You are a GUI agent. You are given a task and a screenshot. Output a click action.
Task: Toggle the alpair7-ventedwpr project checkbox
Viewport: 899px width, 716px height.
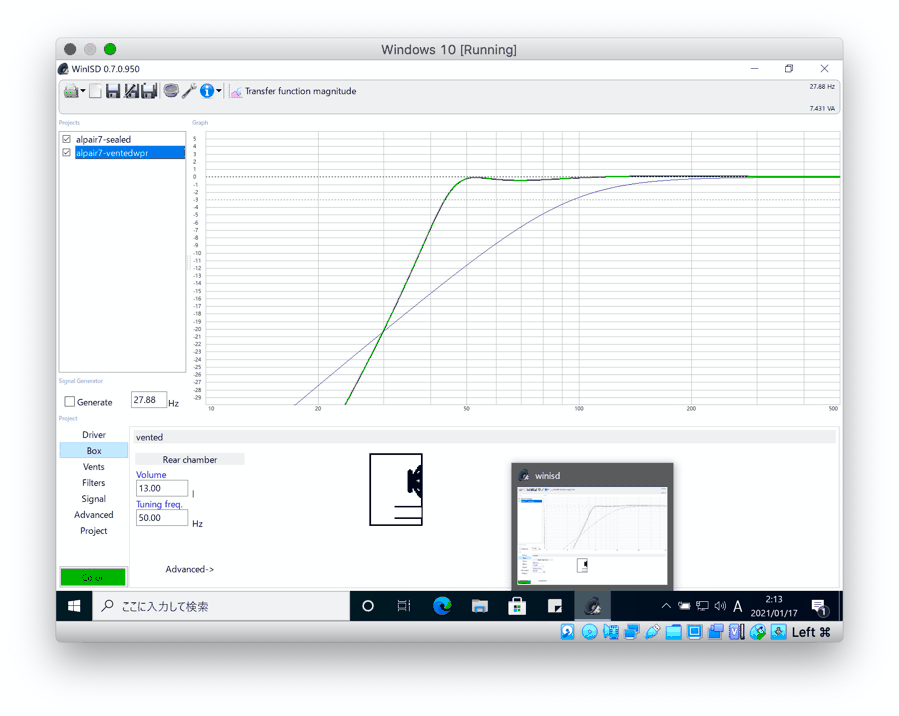(67, 152)
